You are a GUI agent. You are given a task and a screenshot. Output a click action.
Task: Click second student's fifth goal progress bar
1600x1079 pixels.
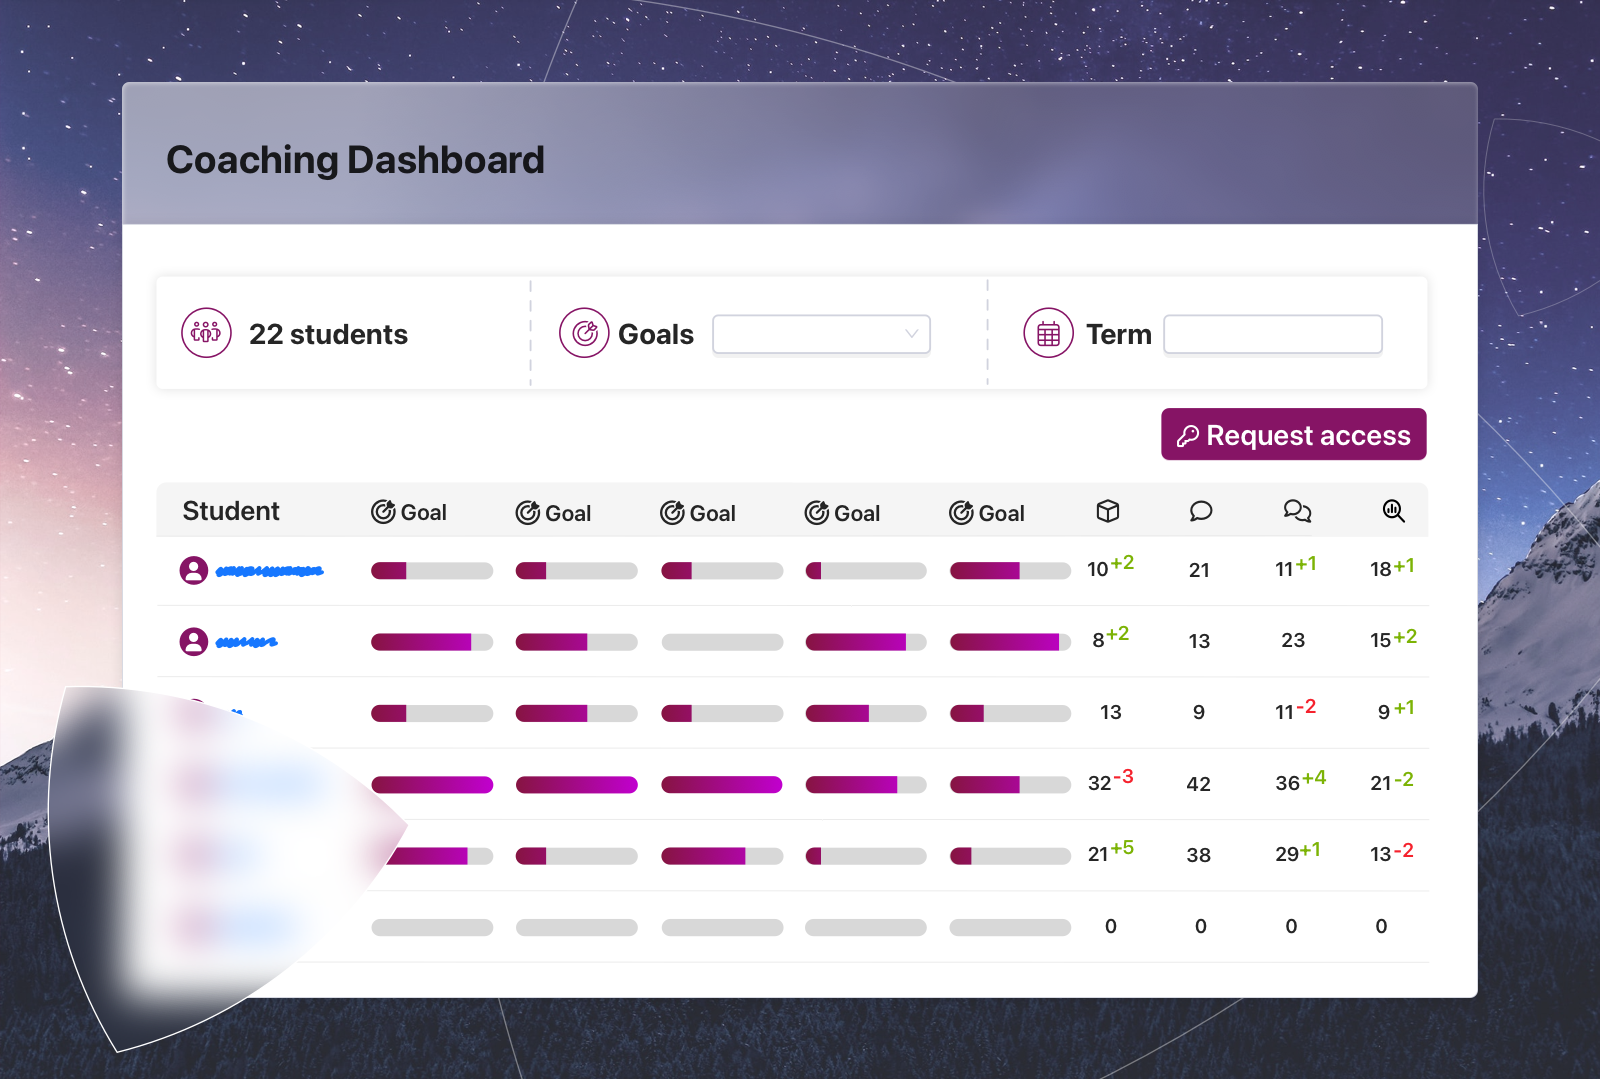(x=1010, y=642)
